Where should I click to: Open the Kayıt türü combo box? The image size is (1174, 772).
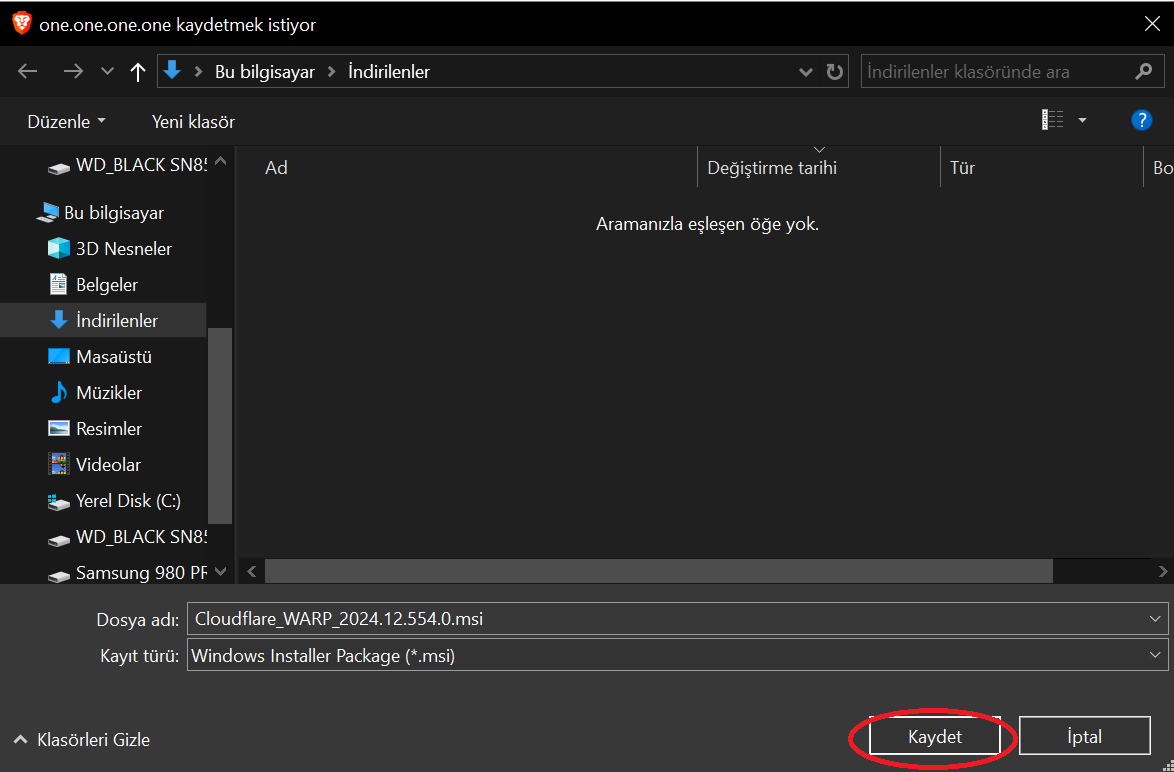coord(678,655)
